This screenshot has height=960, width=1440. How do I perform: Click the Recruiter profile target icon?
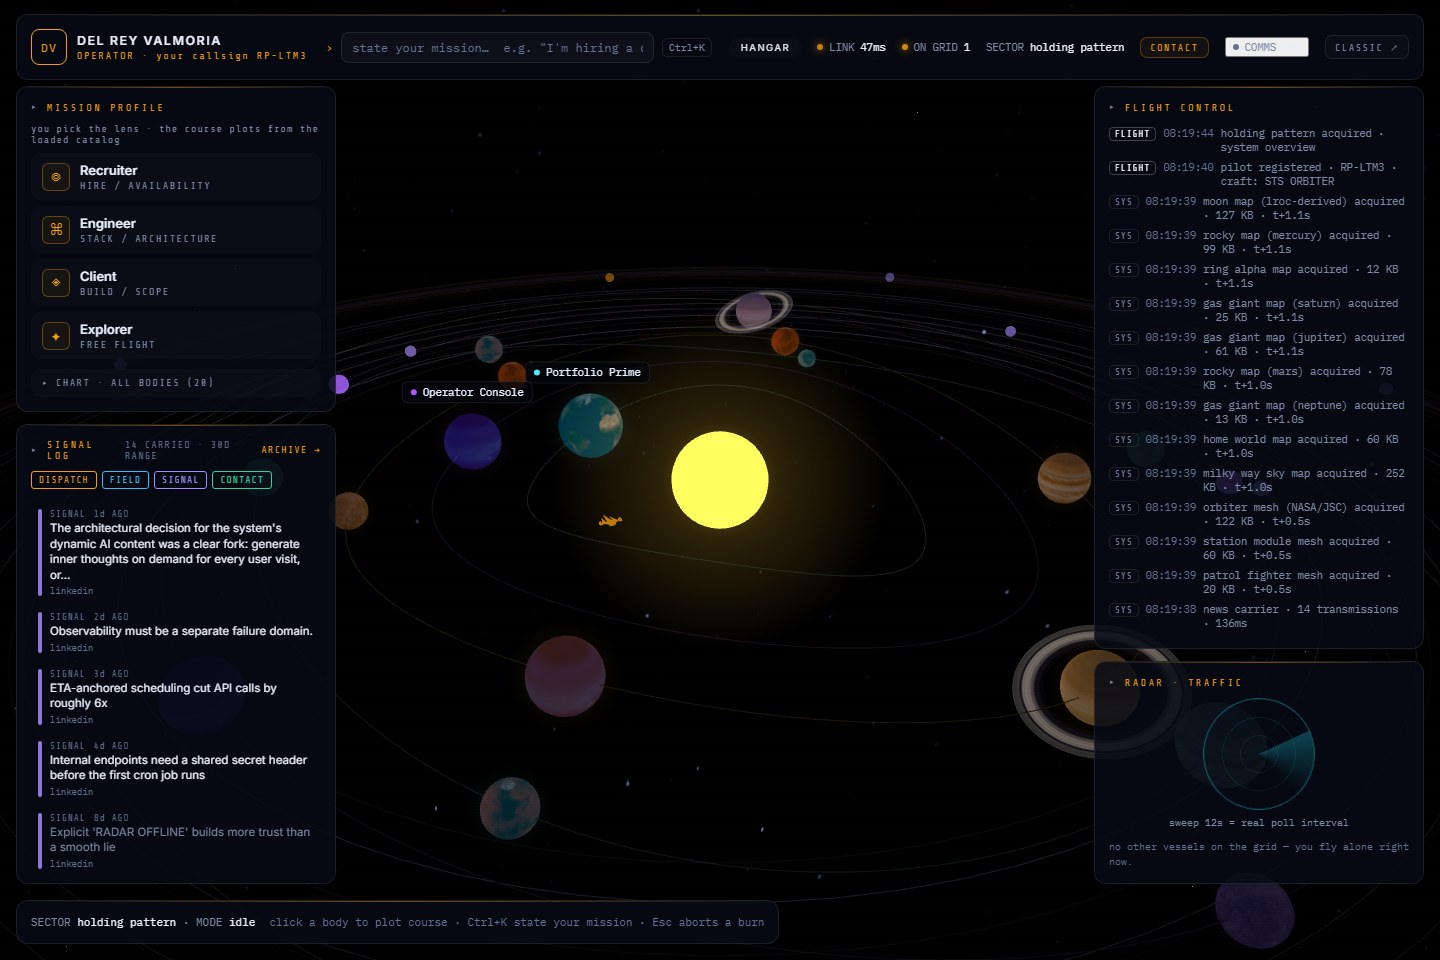[x=56, y=177]
